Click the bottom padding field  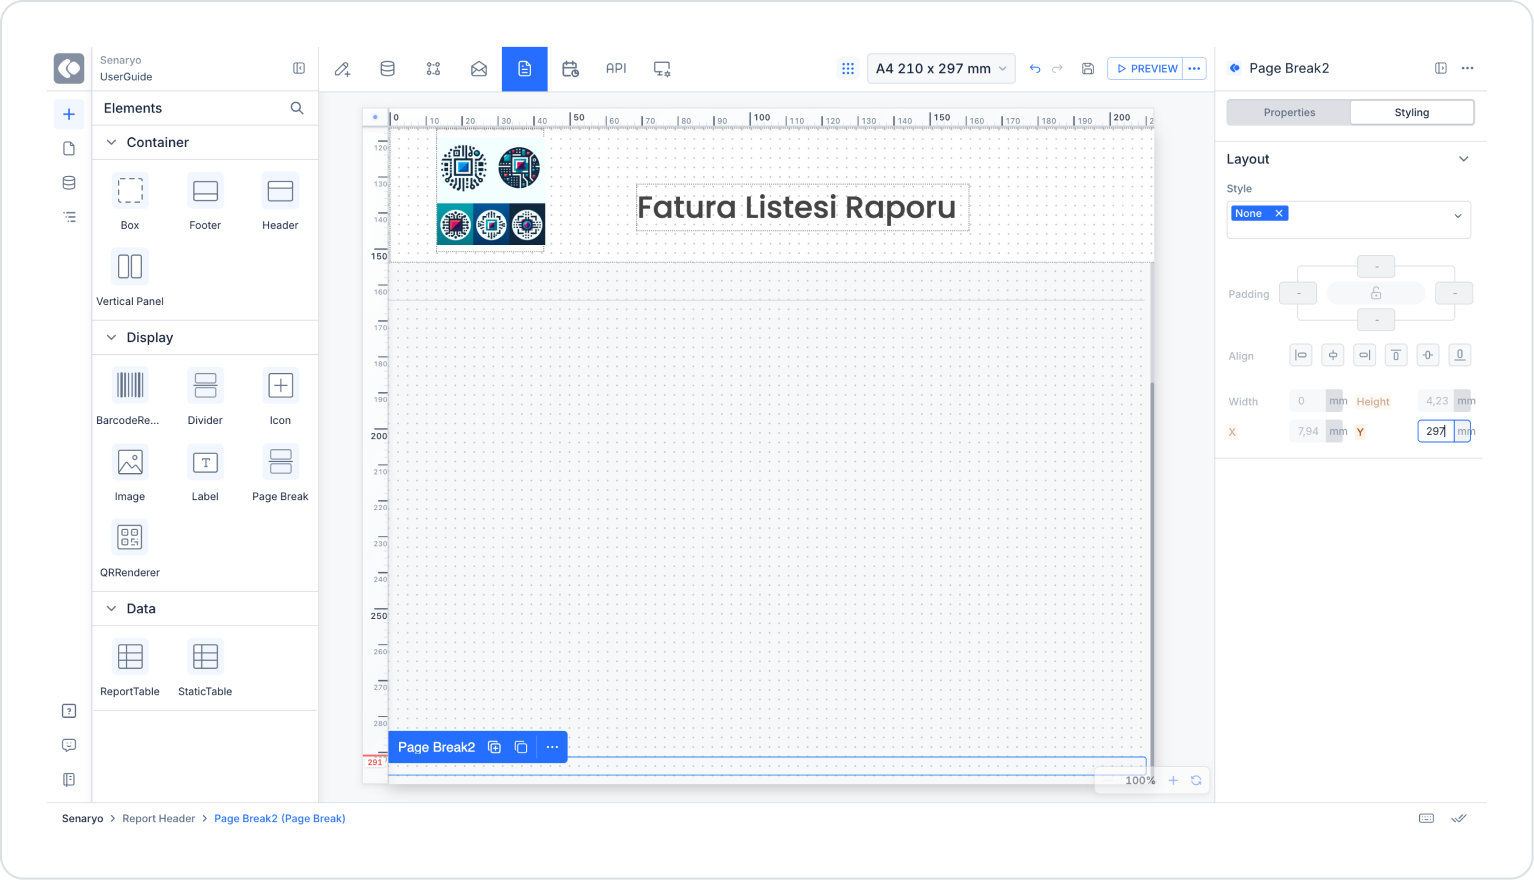pos(1376,320)
